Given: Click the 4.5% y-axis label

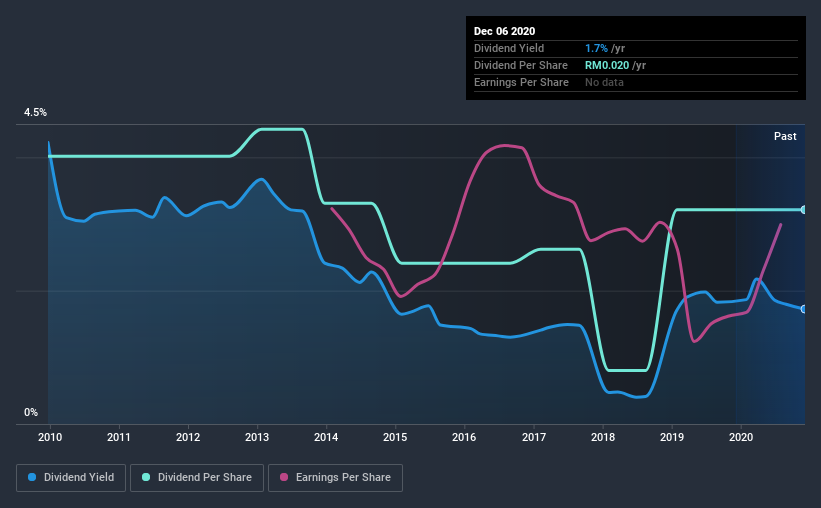Looking at the screenshot, I should 35,113.
